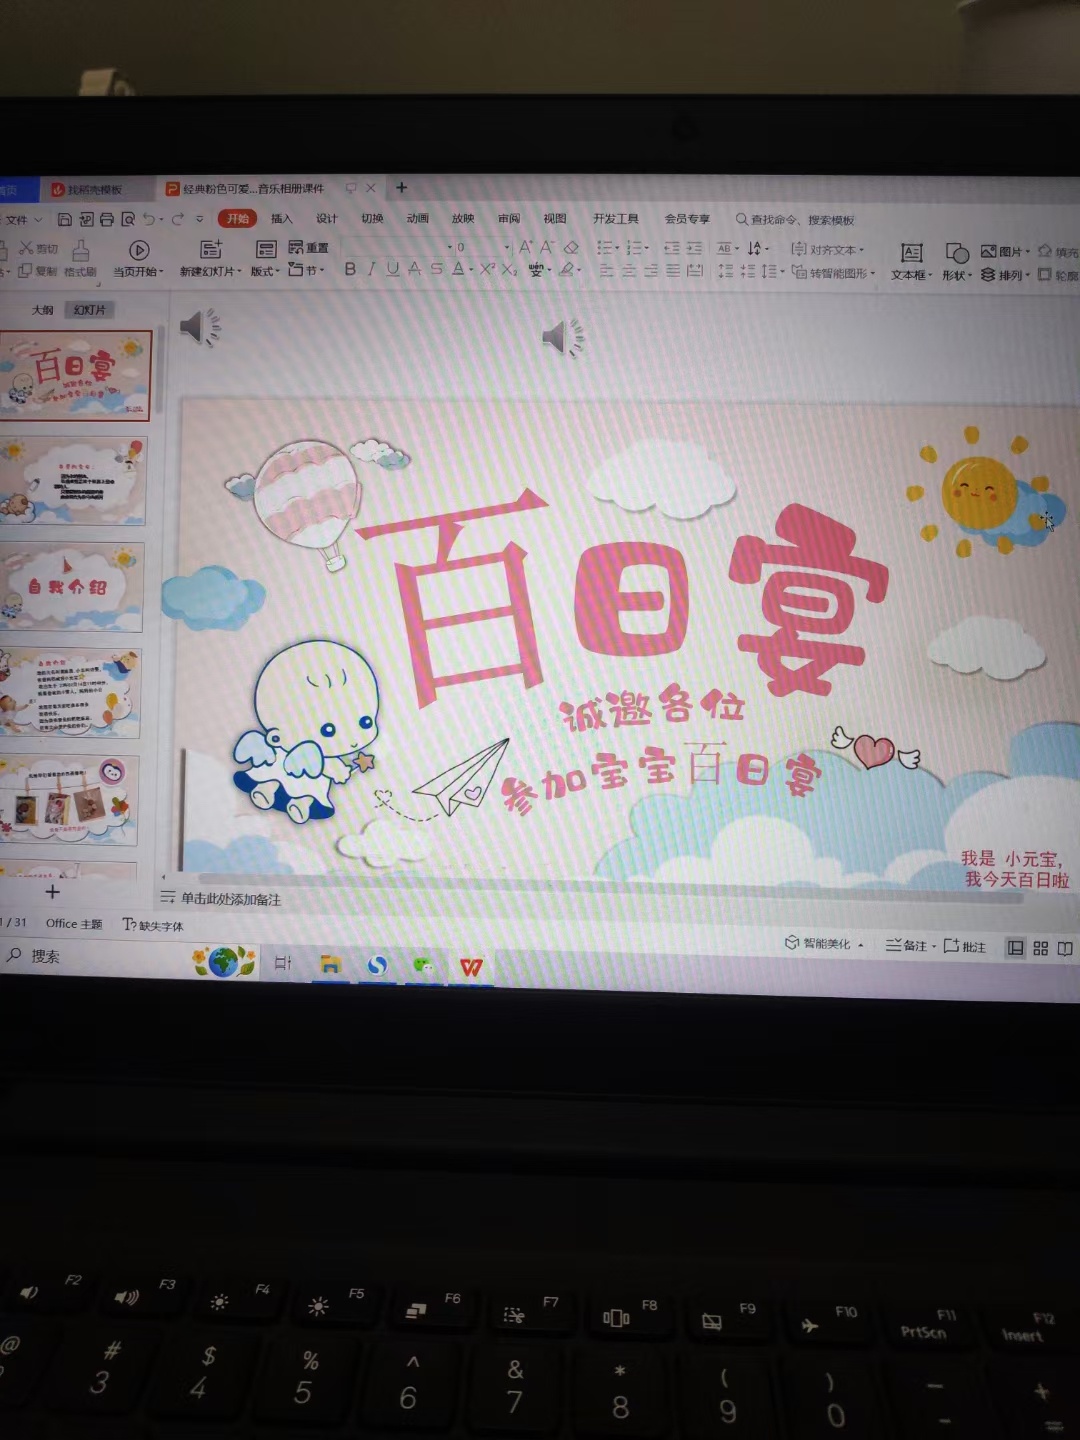Image resolution: width=1080 pixels, height=1440 pixels.
Task: Click the 复制 (Copy) icon
Action: coord(25,271)
